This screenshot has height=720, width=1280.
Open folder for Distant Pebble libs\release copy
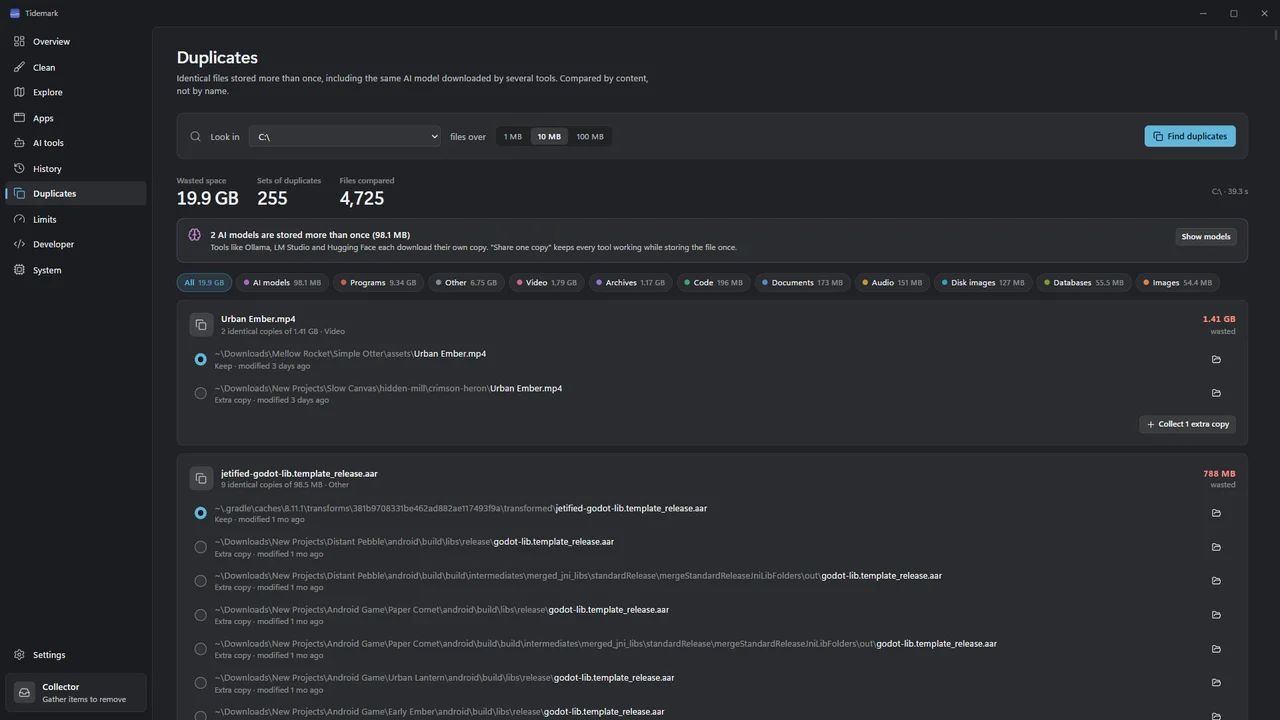coord(1216,547)
